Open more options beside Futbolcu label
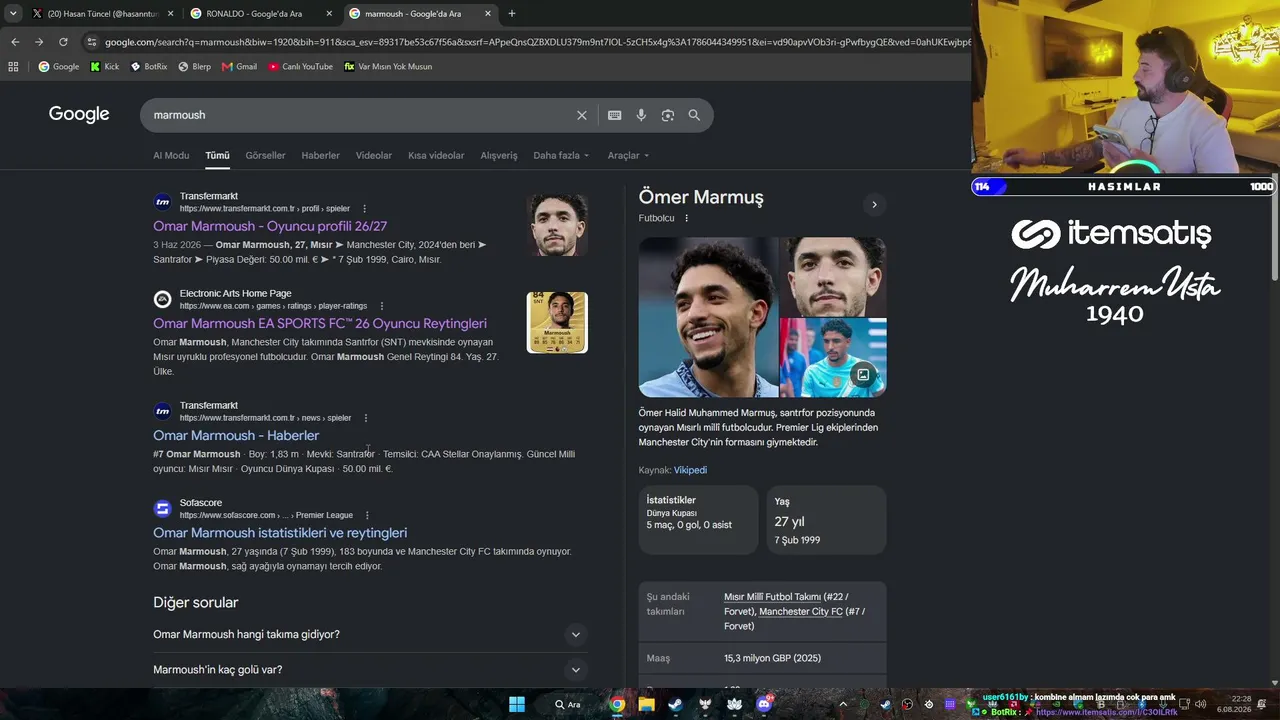Image resolution: width=1280 pixels, height=720 pixels. (686, 218)
